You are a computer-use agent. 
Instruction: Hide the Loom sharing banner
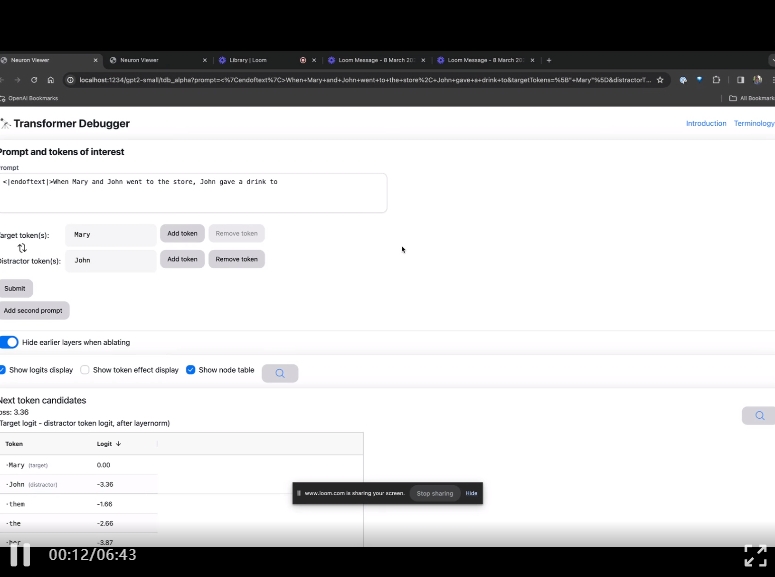click(471, 493)
